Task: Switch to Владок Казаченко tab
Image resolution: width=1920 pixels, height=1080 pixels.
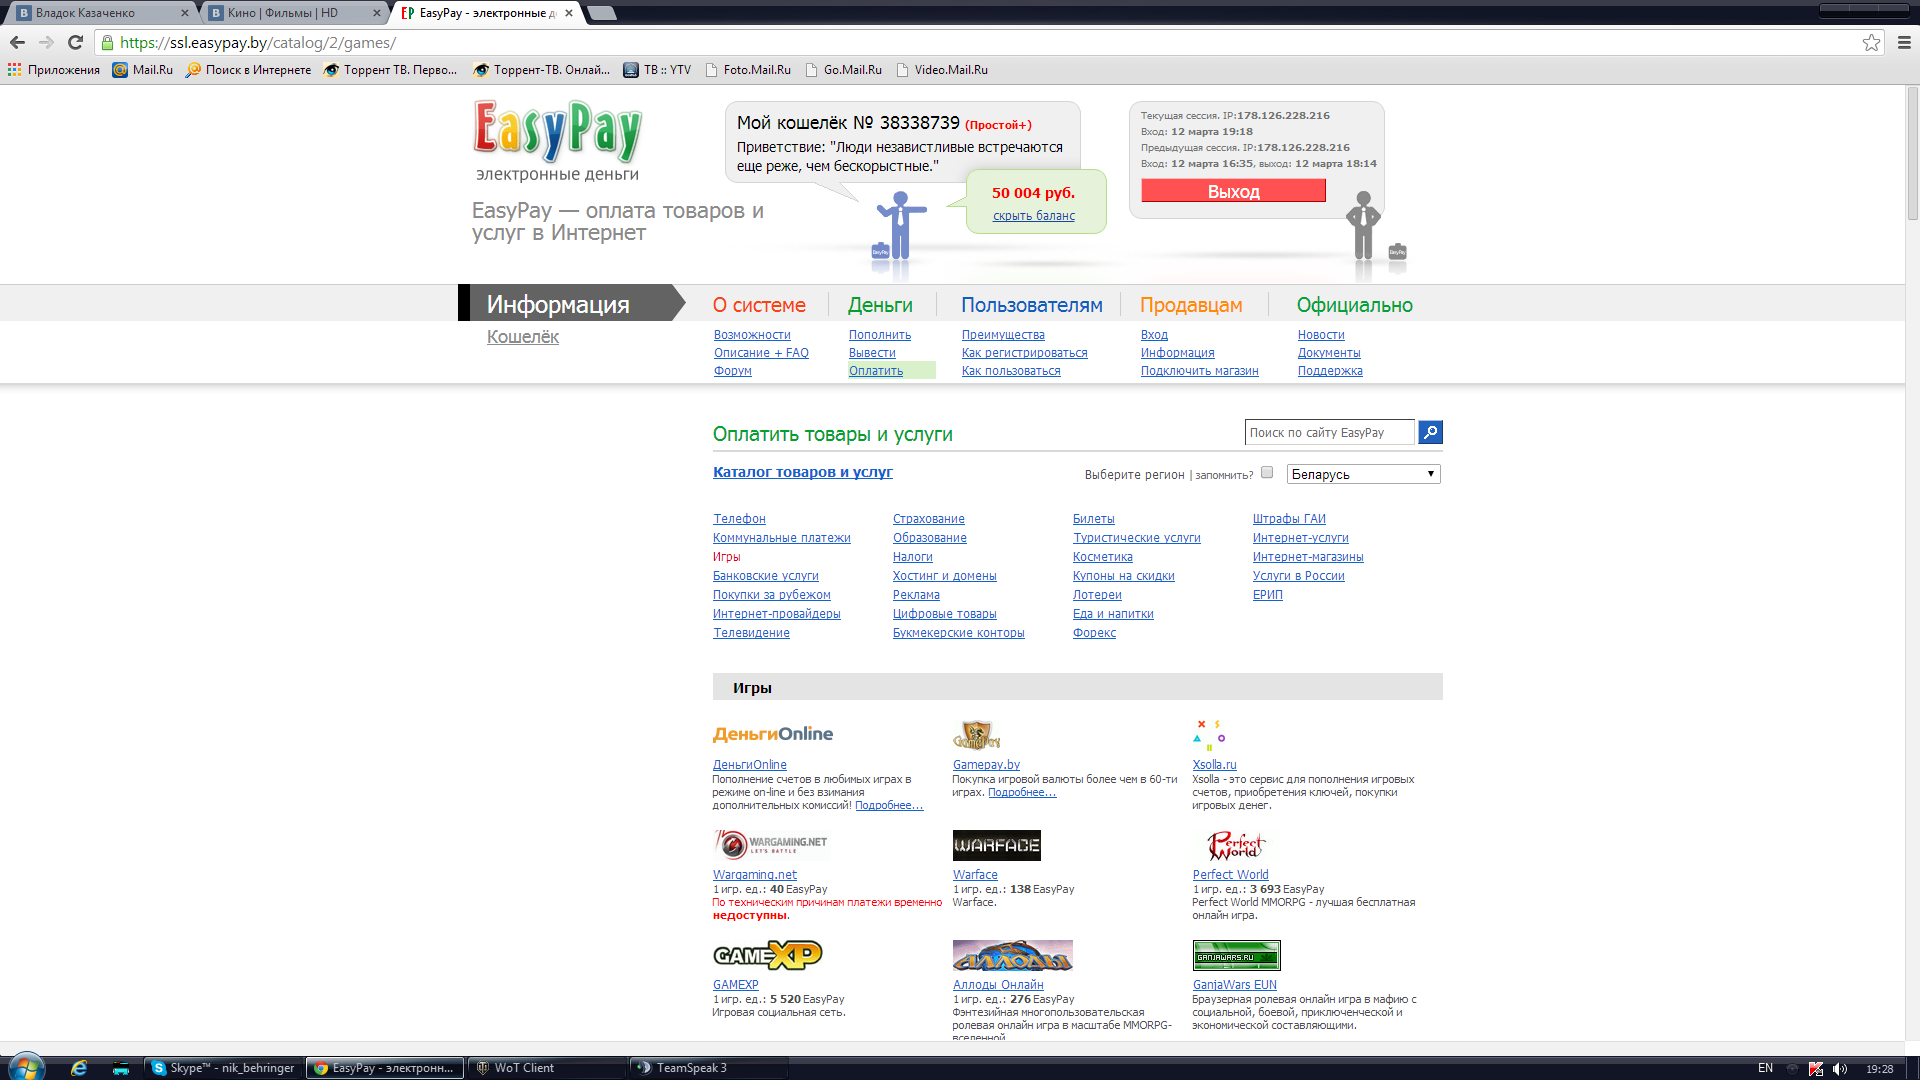Action: click(x=102, y=13)
